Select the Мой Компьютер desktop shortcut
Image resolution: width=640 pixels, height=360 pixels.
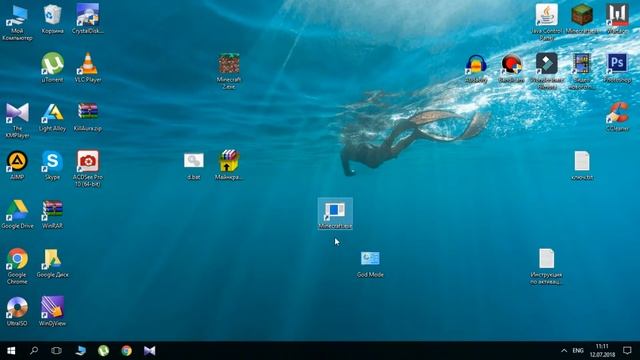[x=17, y=23]
